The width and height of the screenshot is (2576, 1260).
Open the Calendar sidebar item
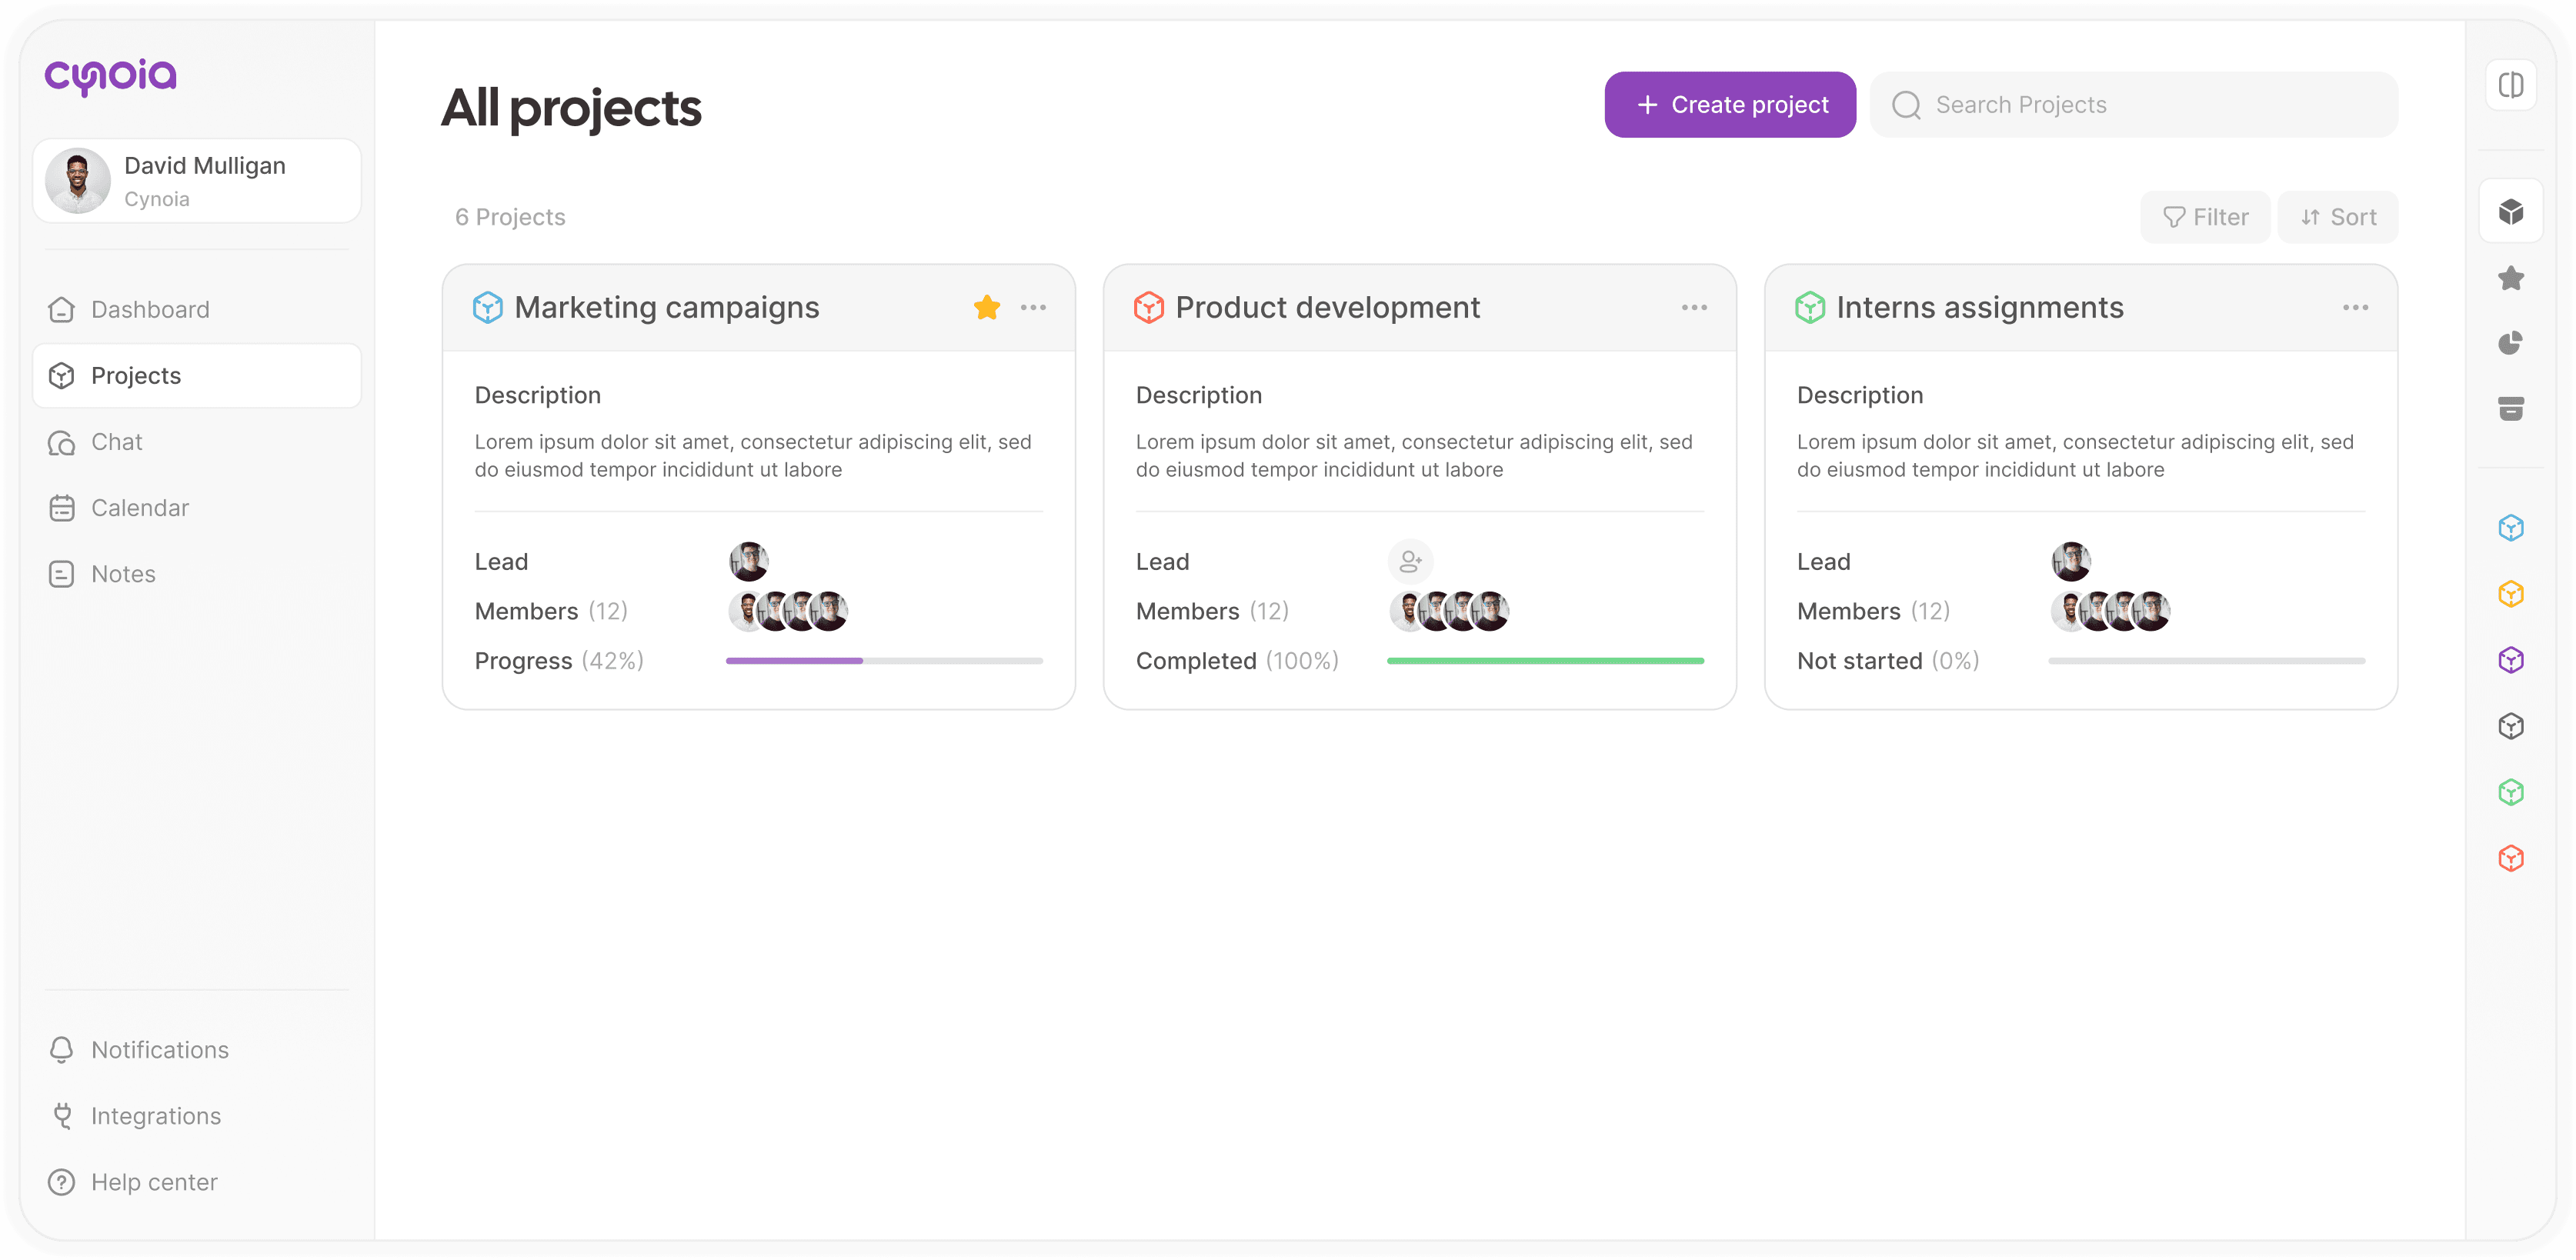coord(140,508)
